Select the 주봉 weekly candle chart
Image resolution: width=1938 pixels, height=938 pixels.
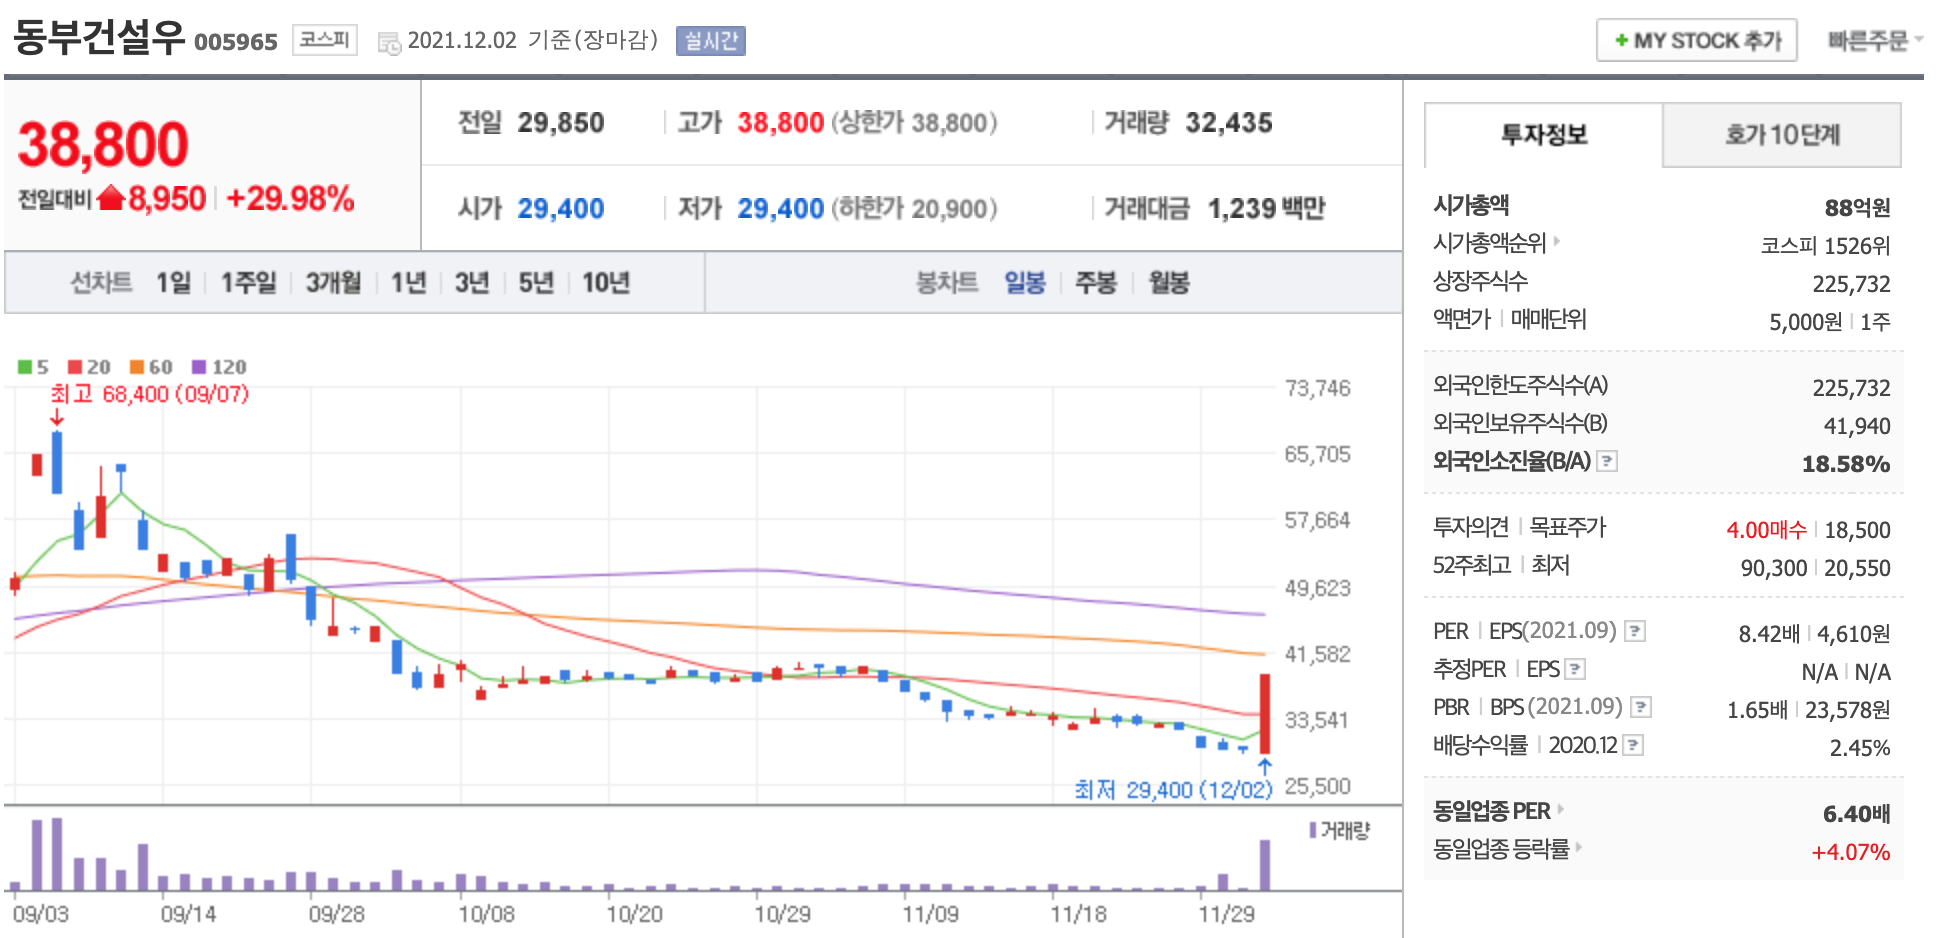point(1095,283)
